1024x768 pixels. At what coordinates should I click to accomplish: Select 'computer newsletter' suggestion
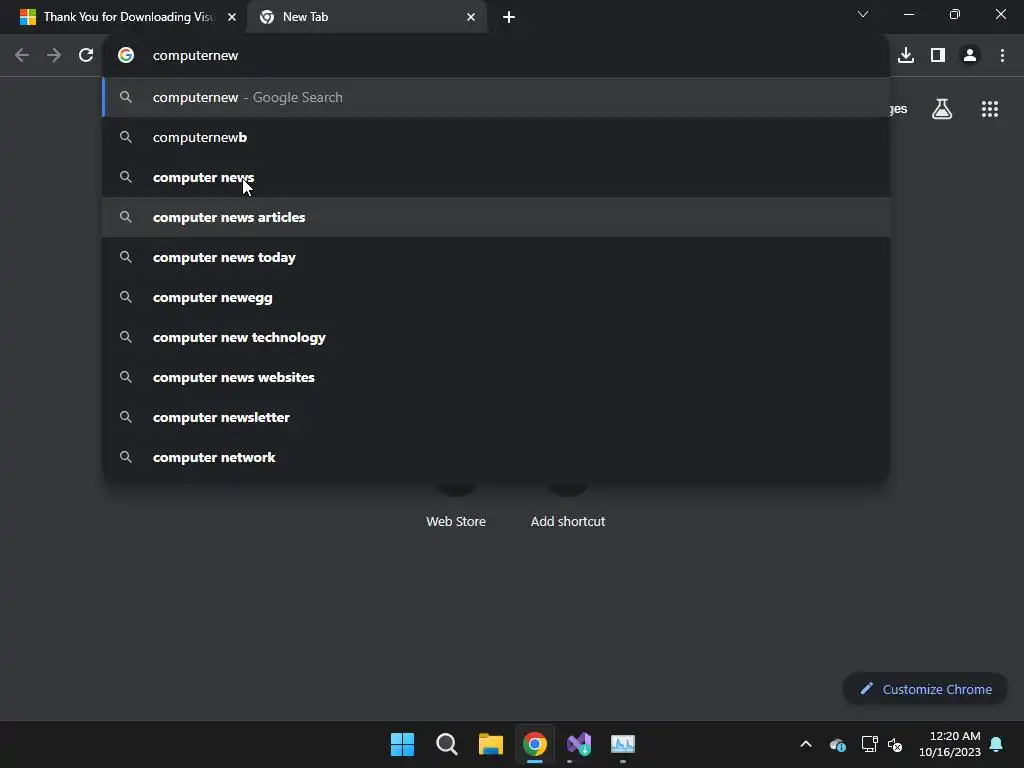coord(496,417)
